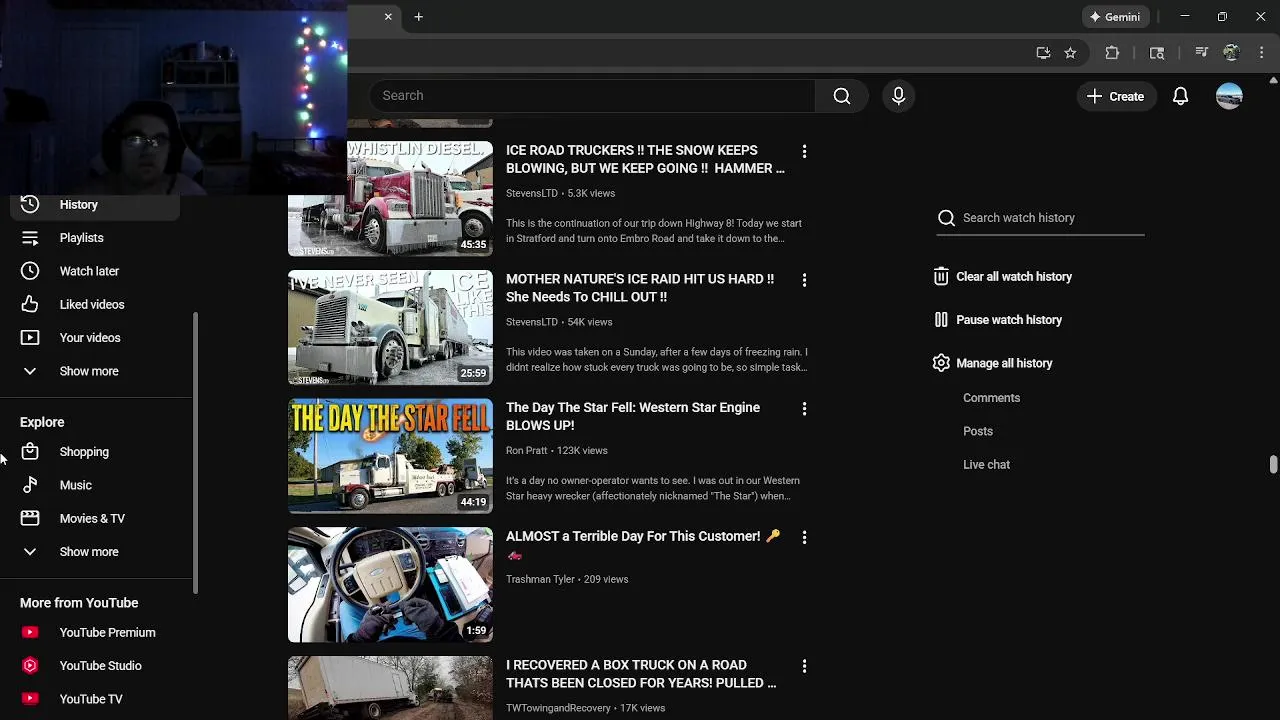Click the YouTube TV icon
Image resolution: width=1280 pixels, height=720 pixels.
click(x=30, y=699)
